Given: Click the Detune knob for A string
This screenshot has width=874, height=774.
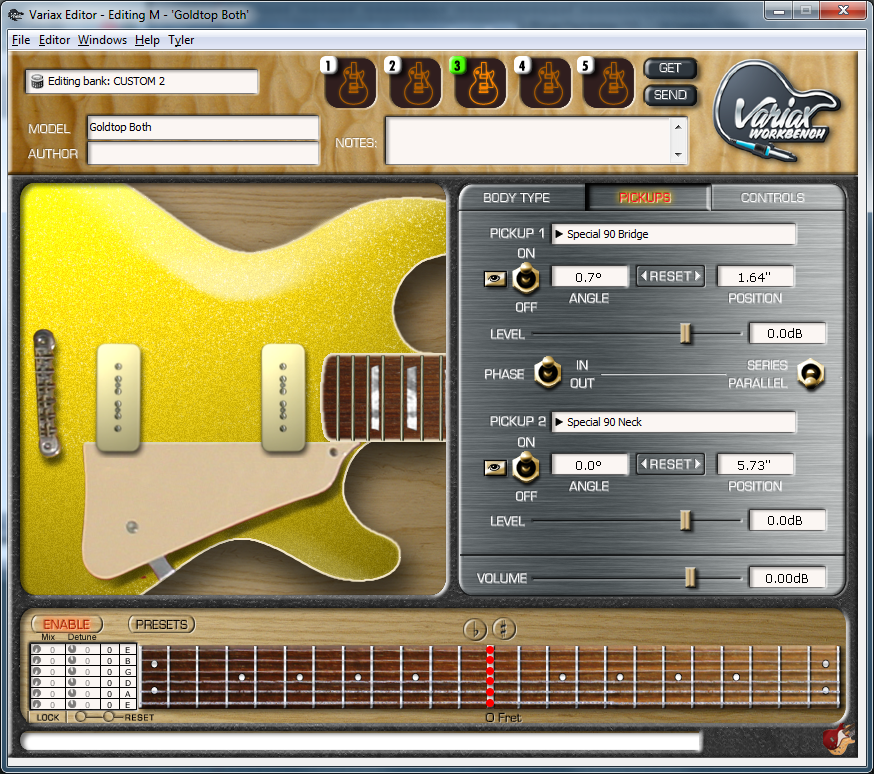Looking at the screenshot, I should pos(72,693).
